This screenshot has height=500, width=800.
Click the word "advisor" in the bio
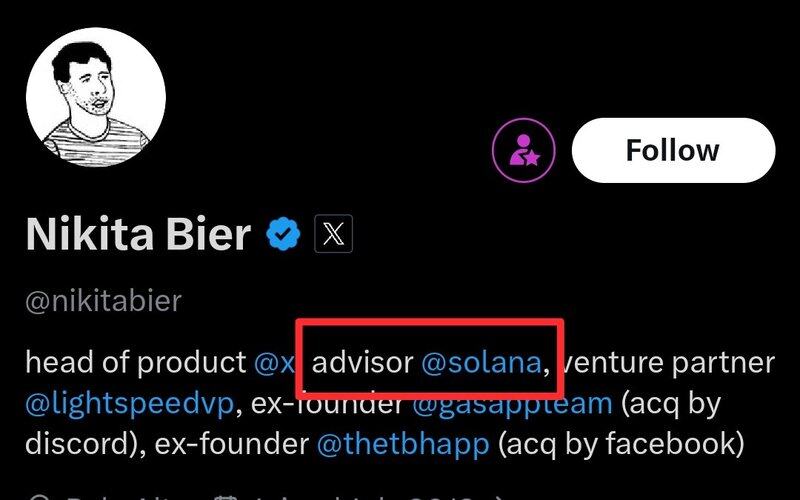[x=362, y=362]
